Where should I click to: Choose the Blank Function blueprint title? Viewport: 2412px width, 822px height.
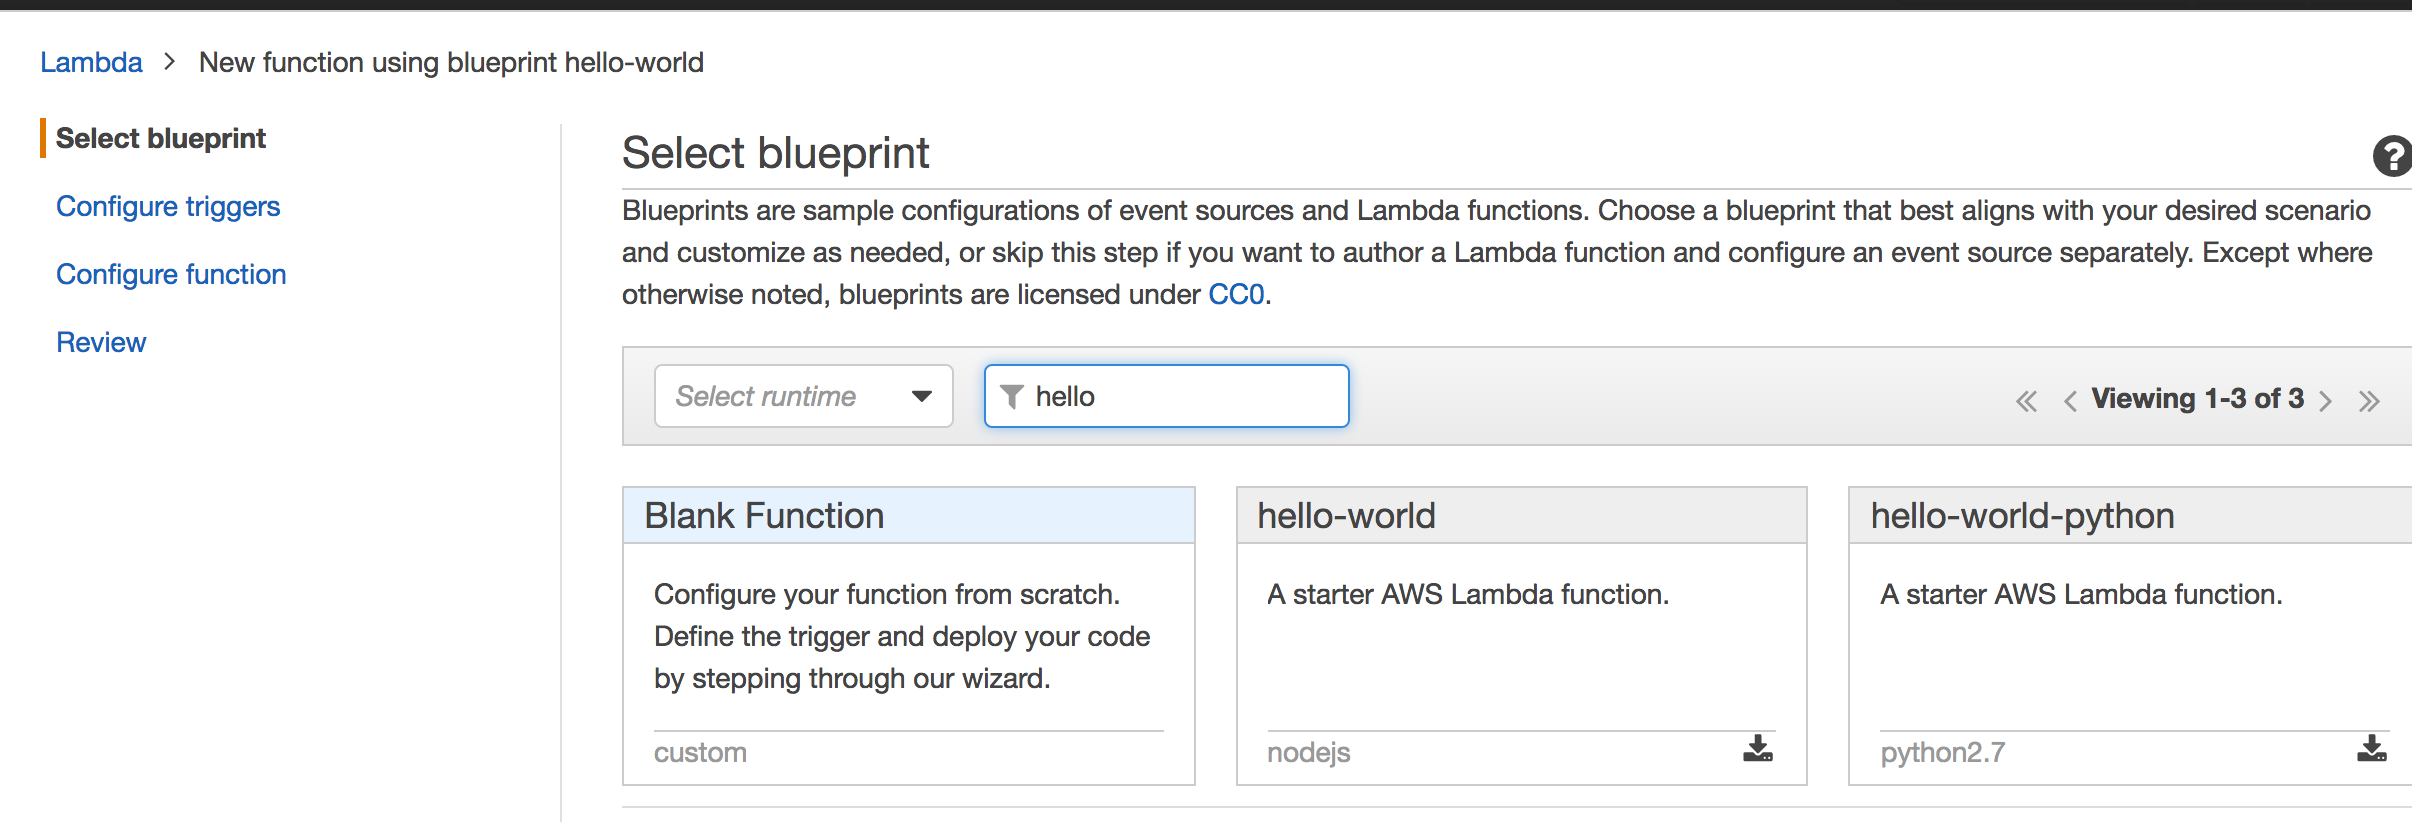(x=764, y=516)
